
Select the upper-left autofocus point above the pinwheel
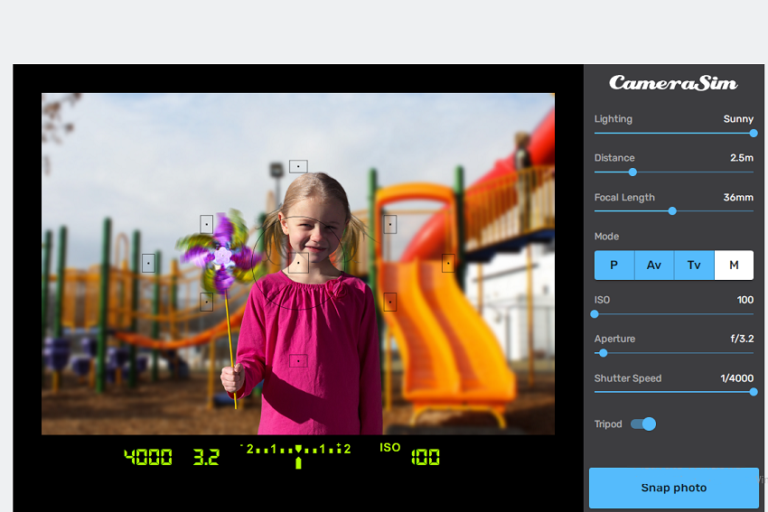pyautogui.click(x=206, y=224)
